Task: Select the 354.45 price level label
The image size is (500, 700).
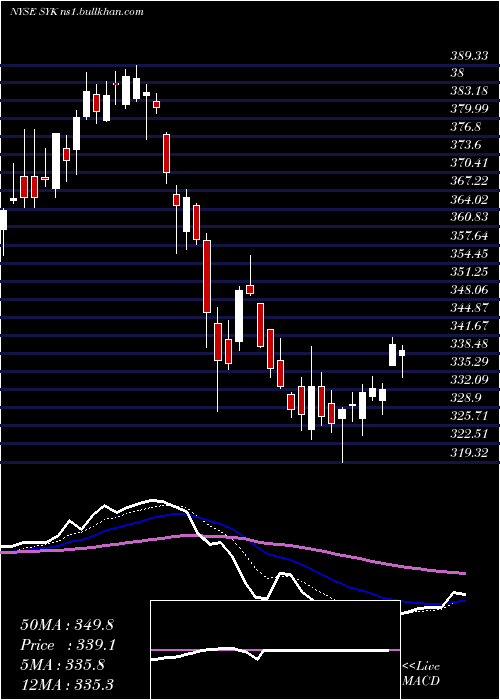Action: coord(469,253)
